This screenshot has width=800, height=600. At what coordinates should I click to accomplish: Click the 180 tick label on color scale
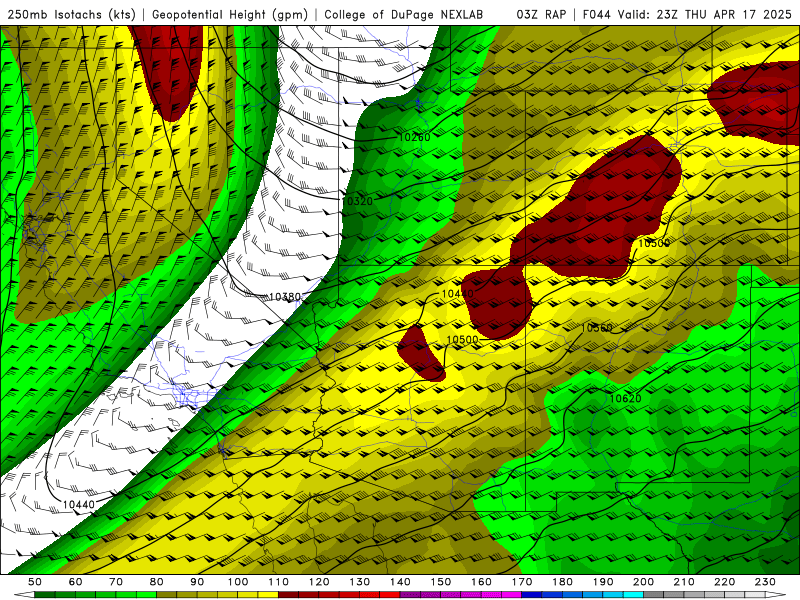pos(562,582)
